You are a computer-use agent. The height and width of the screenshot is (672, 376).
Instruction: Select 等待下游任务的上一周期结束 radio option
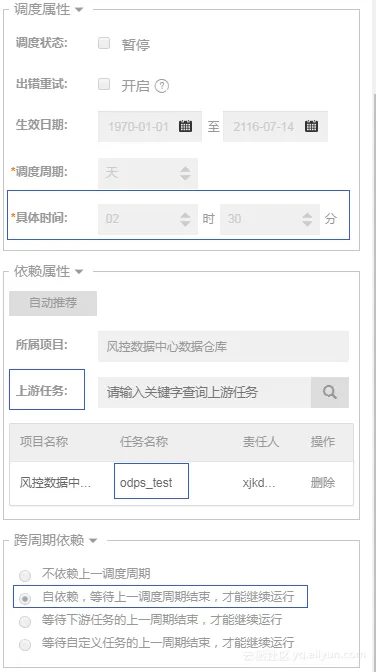[x=25, y=621]
